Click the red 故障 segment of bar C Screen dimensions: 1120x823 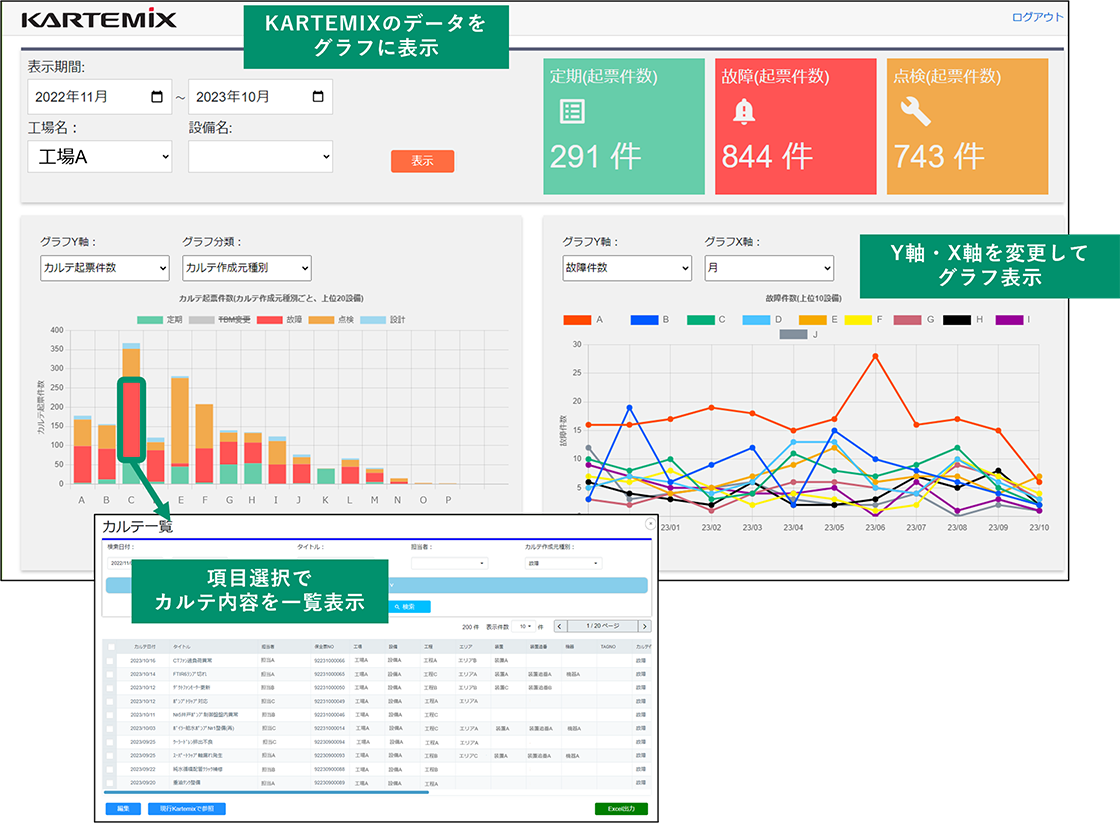pos(131,420)
